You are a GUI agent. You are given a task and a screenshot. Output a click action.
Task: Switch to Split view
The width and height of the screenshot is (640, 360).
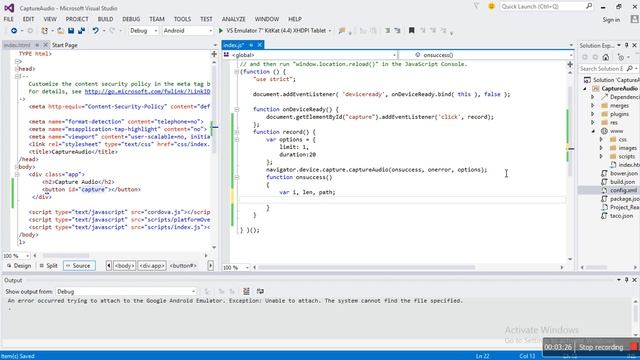click(48, 266)
